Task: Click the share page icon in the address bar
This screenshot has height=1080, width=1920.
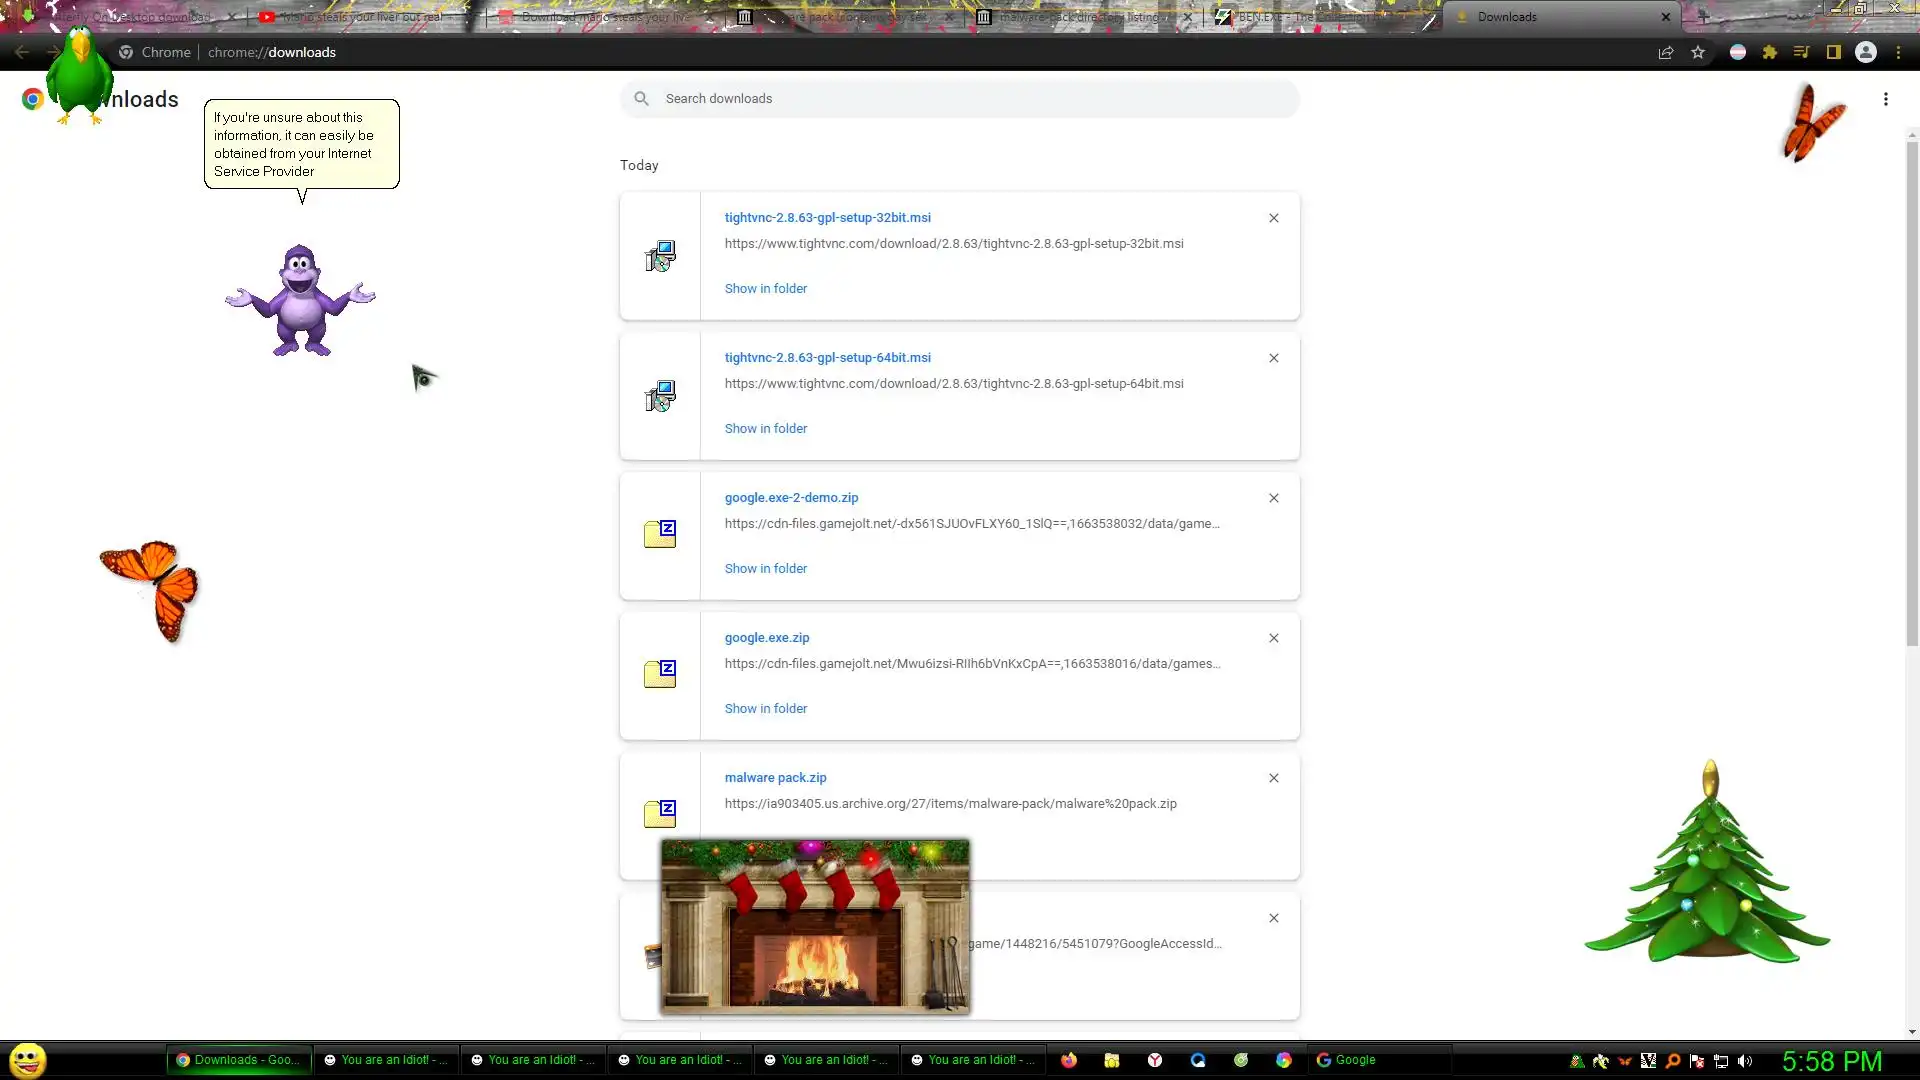Action: [1666, 53]
